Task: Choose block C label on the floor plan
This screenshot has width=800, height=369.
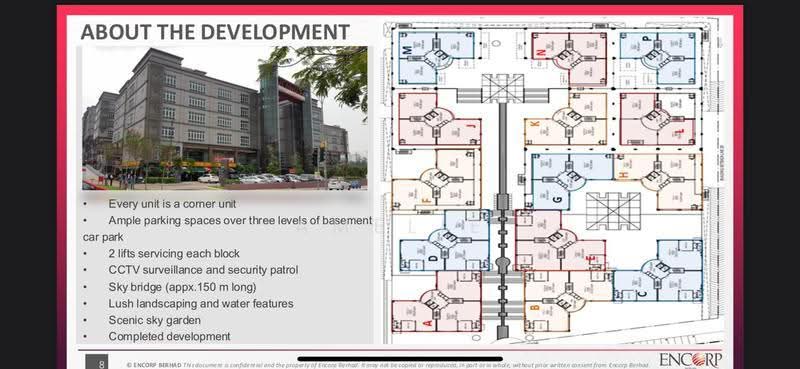Action: click(x=643, y=293)
